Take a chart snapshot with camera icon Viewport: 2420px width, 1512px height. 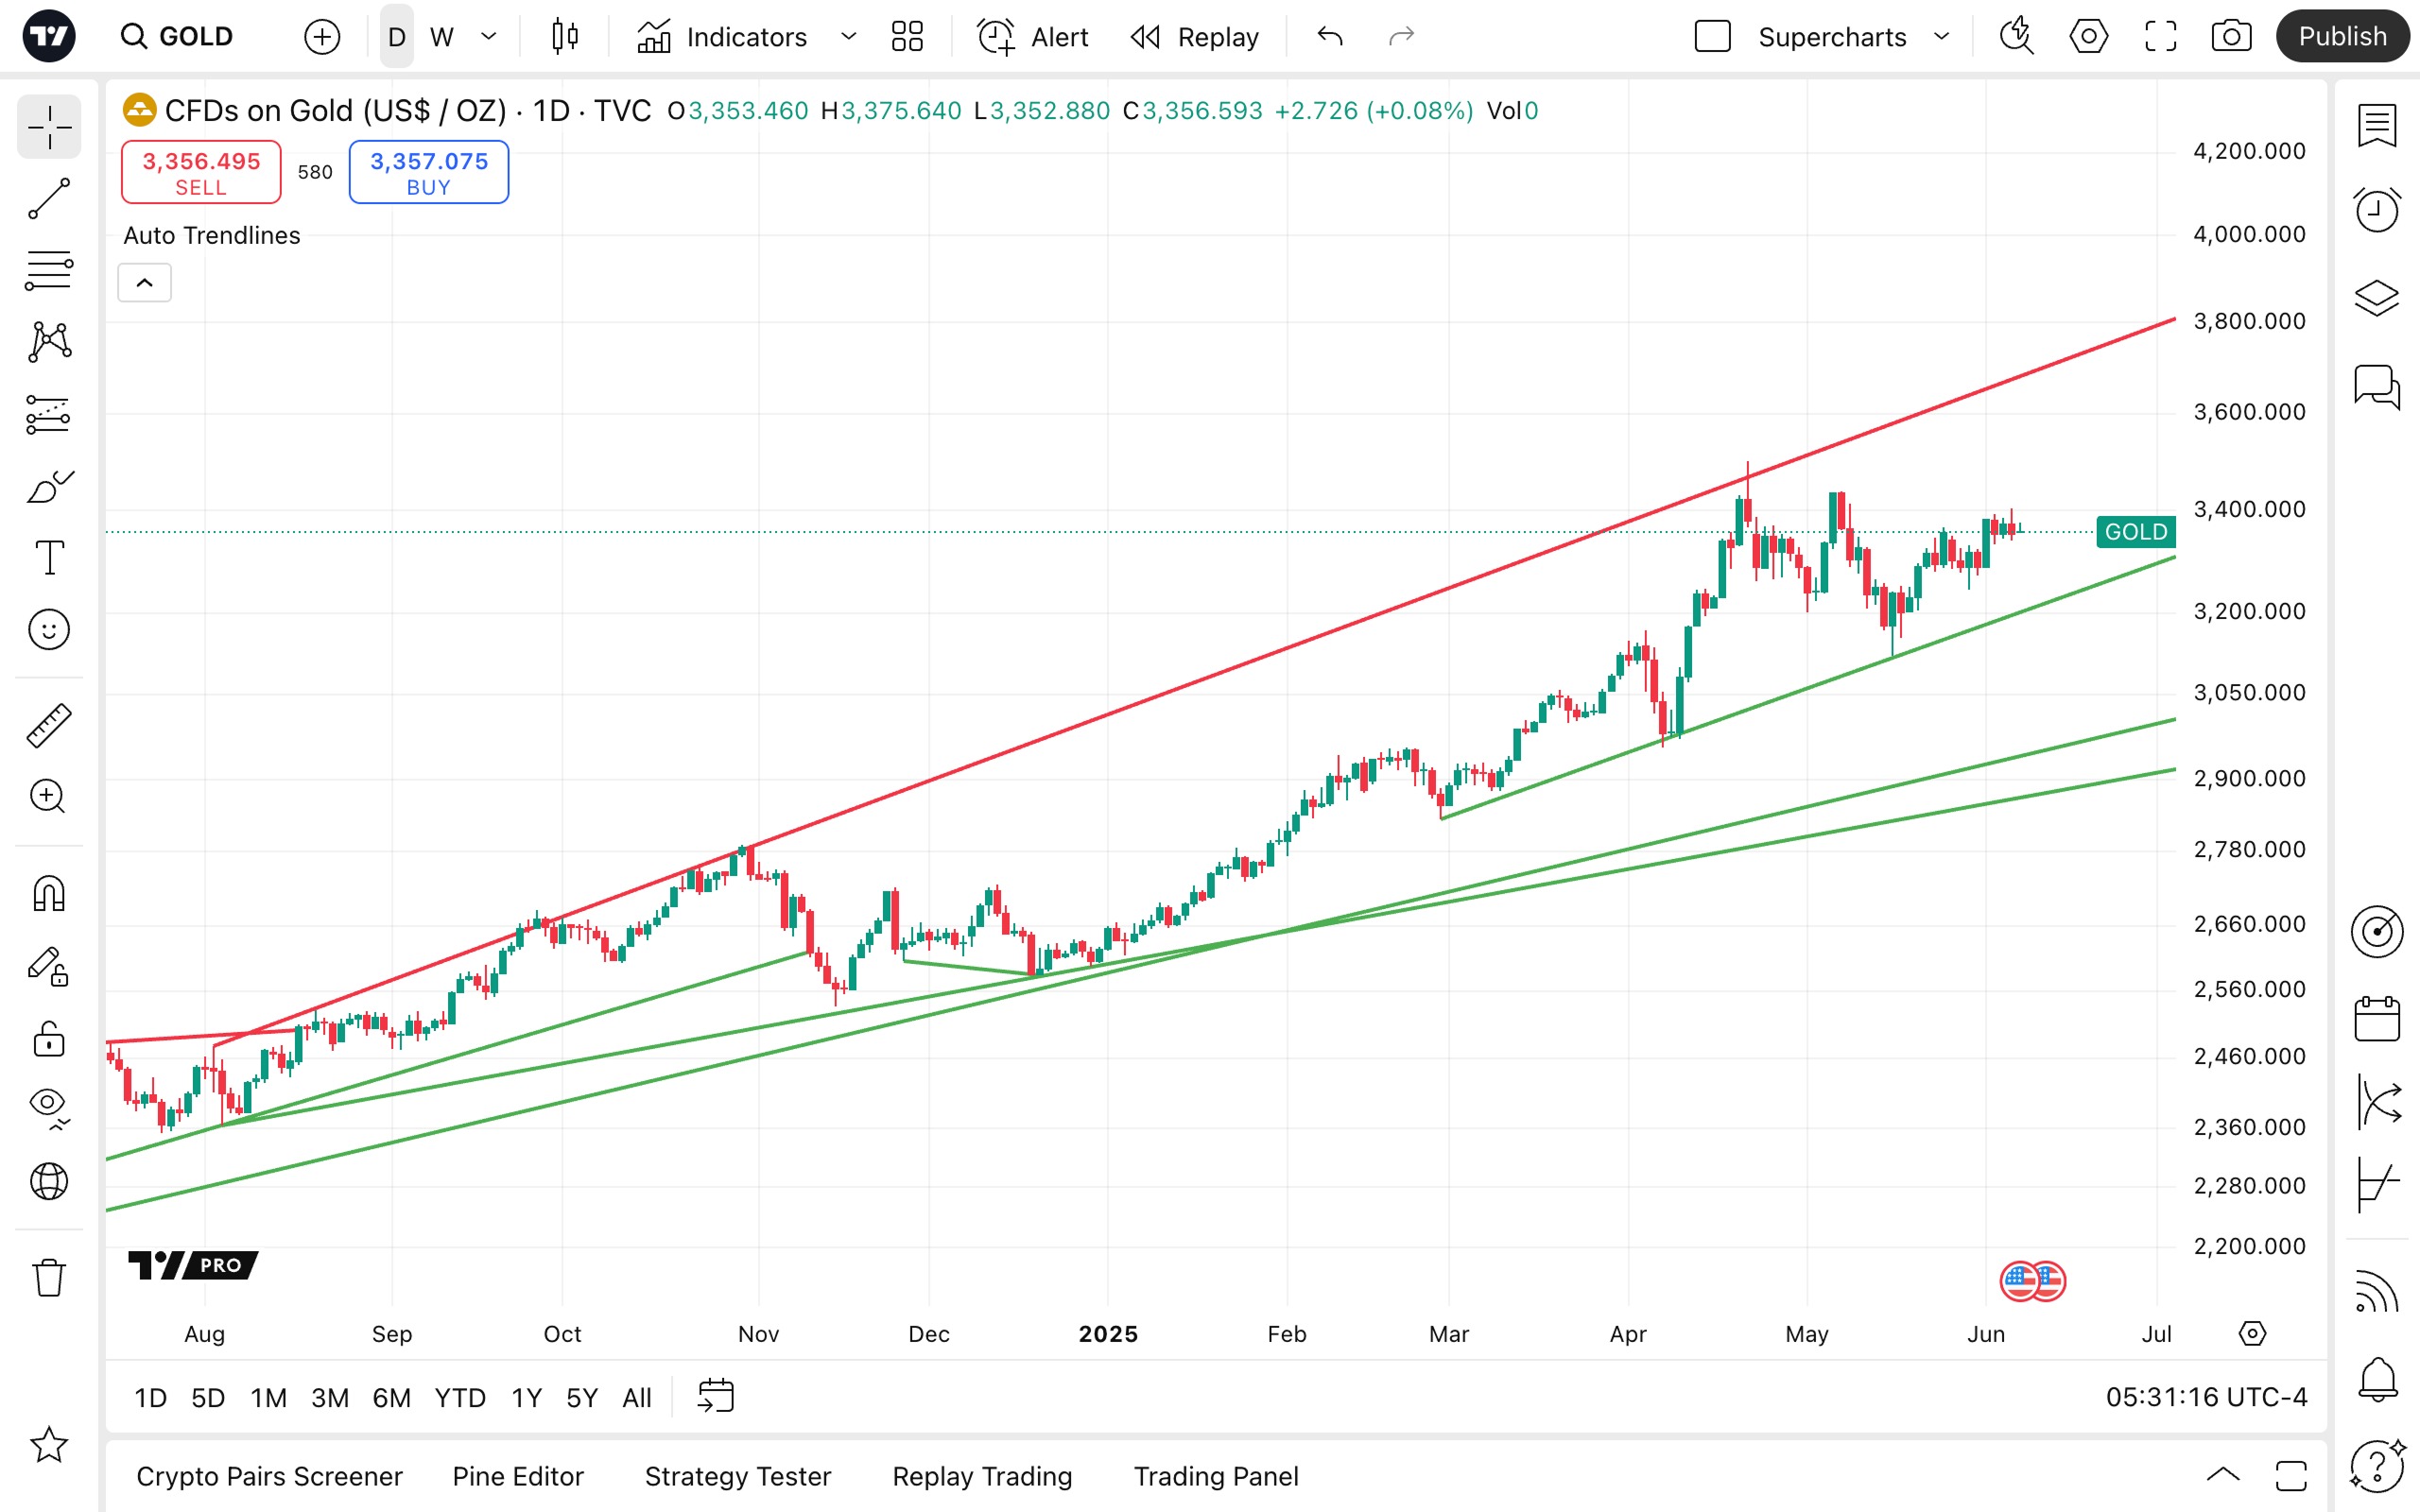(2231, 37)
